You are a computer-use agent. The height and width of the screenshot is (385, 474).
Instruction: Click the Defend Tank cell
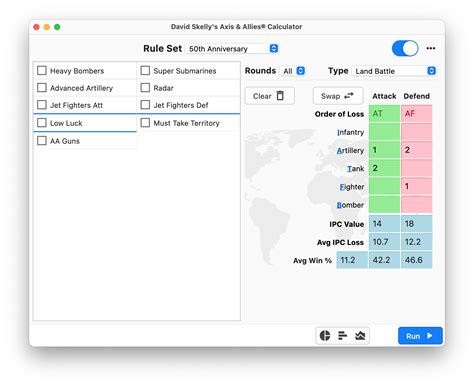[417, 168]
